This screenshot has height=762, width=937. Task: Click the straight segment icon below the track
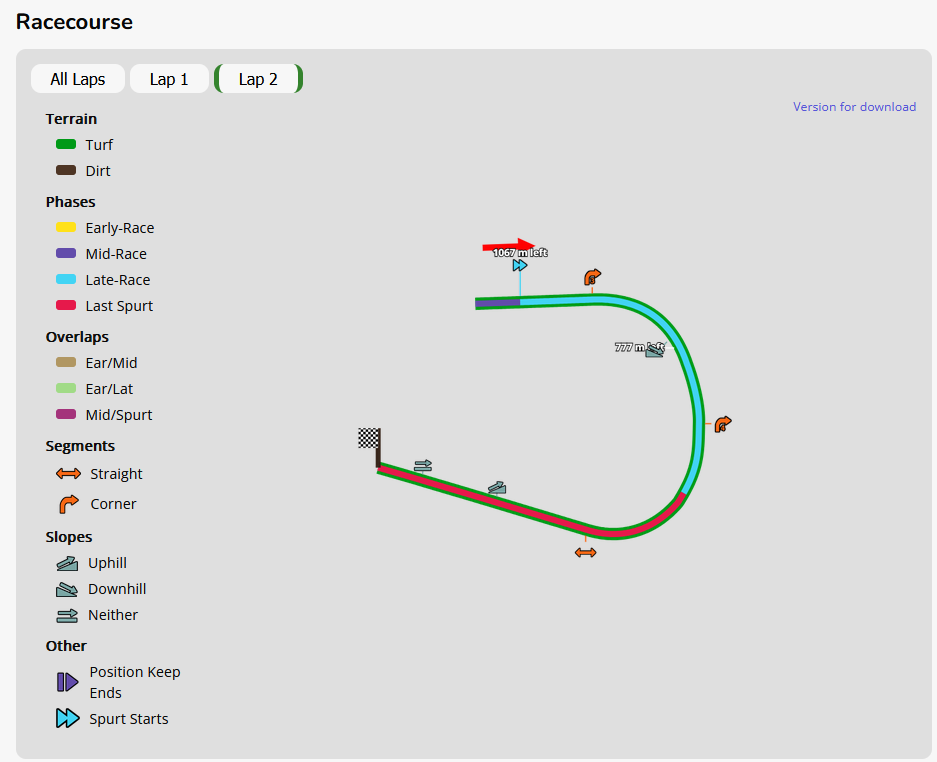click(x=586, y=553)
